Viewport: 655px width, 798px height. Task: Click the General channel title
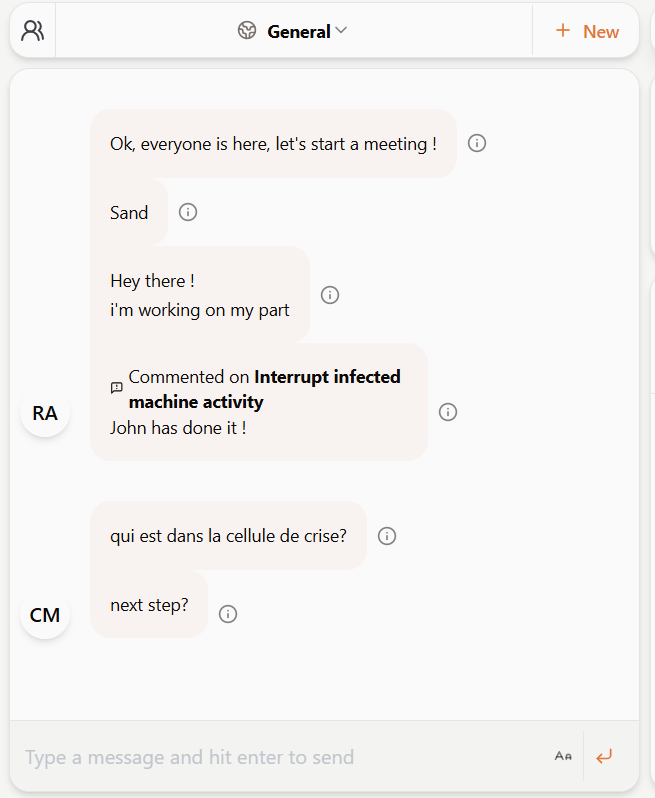pyautogui.click(x=298, y=31)
